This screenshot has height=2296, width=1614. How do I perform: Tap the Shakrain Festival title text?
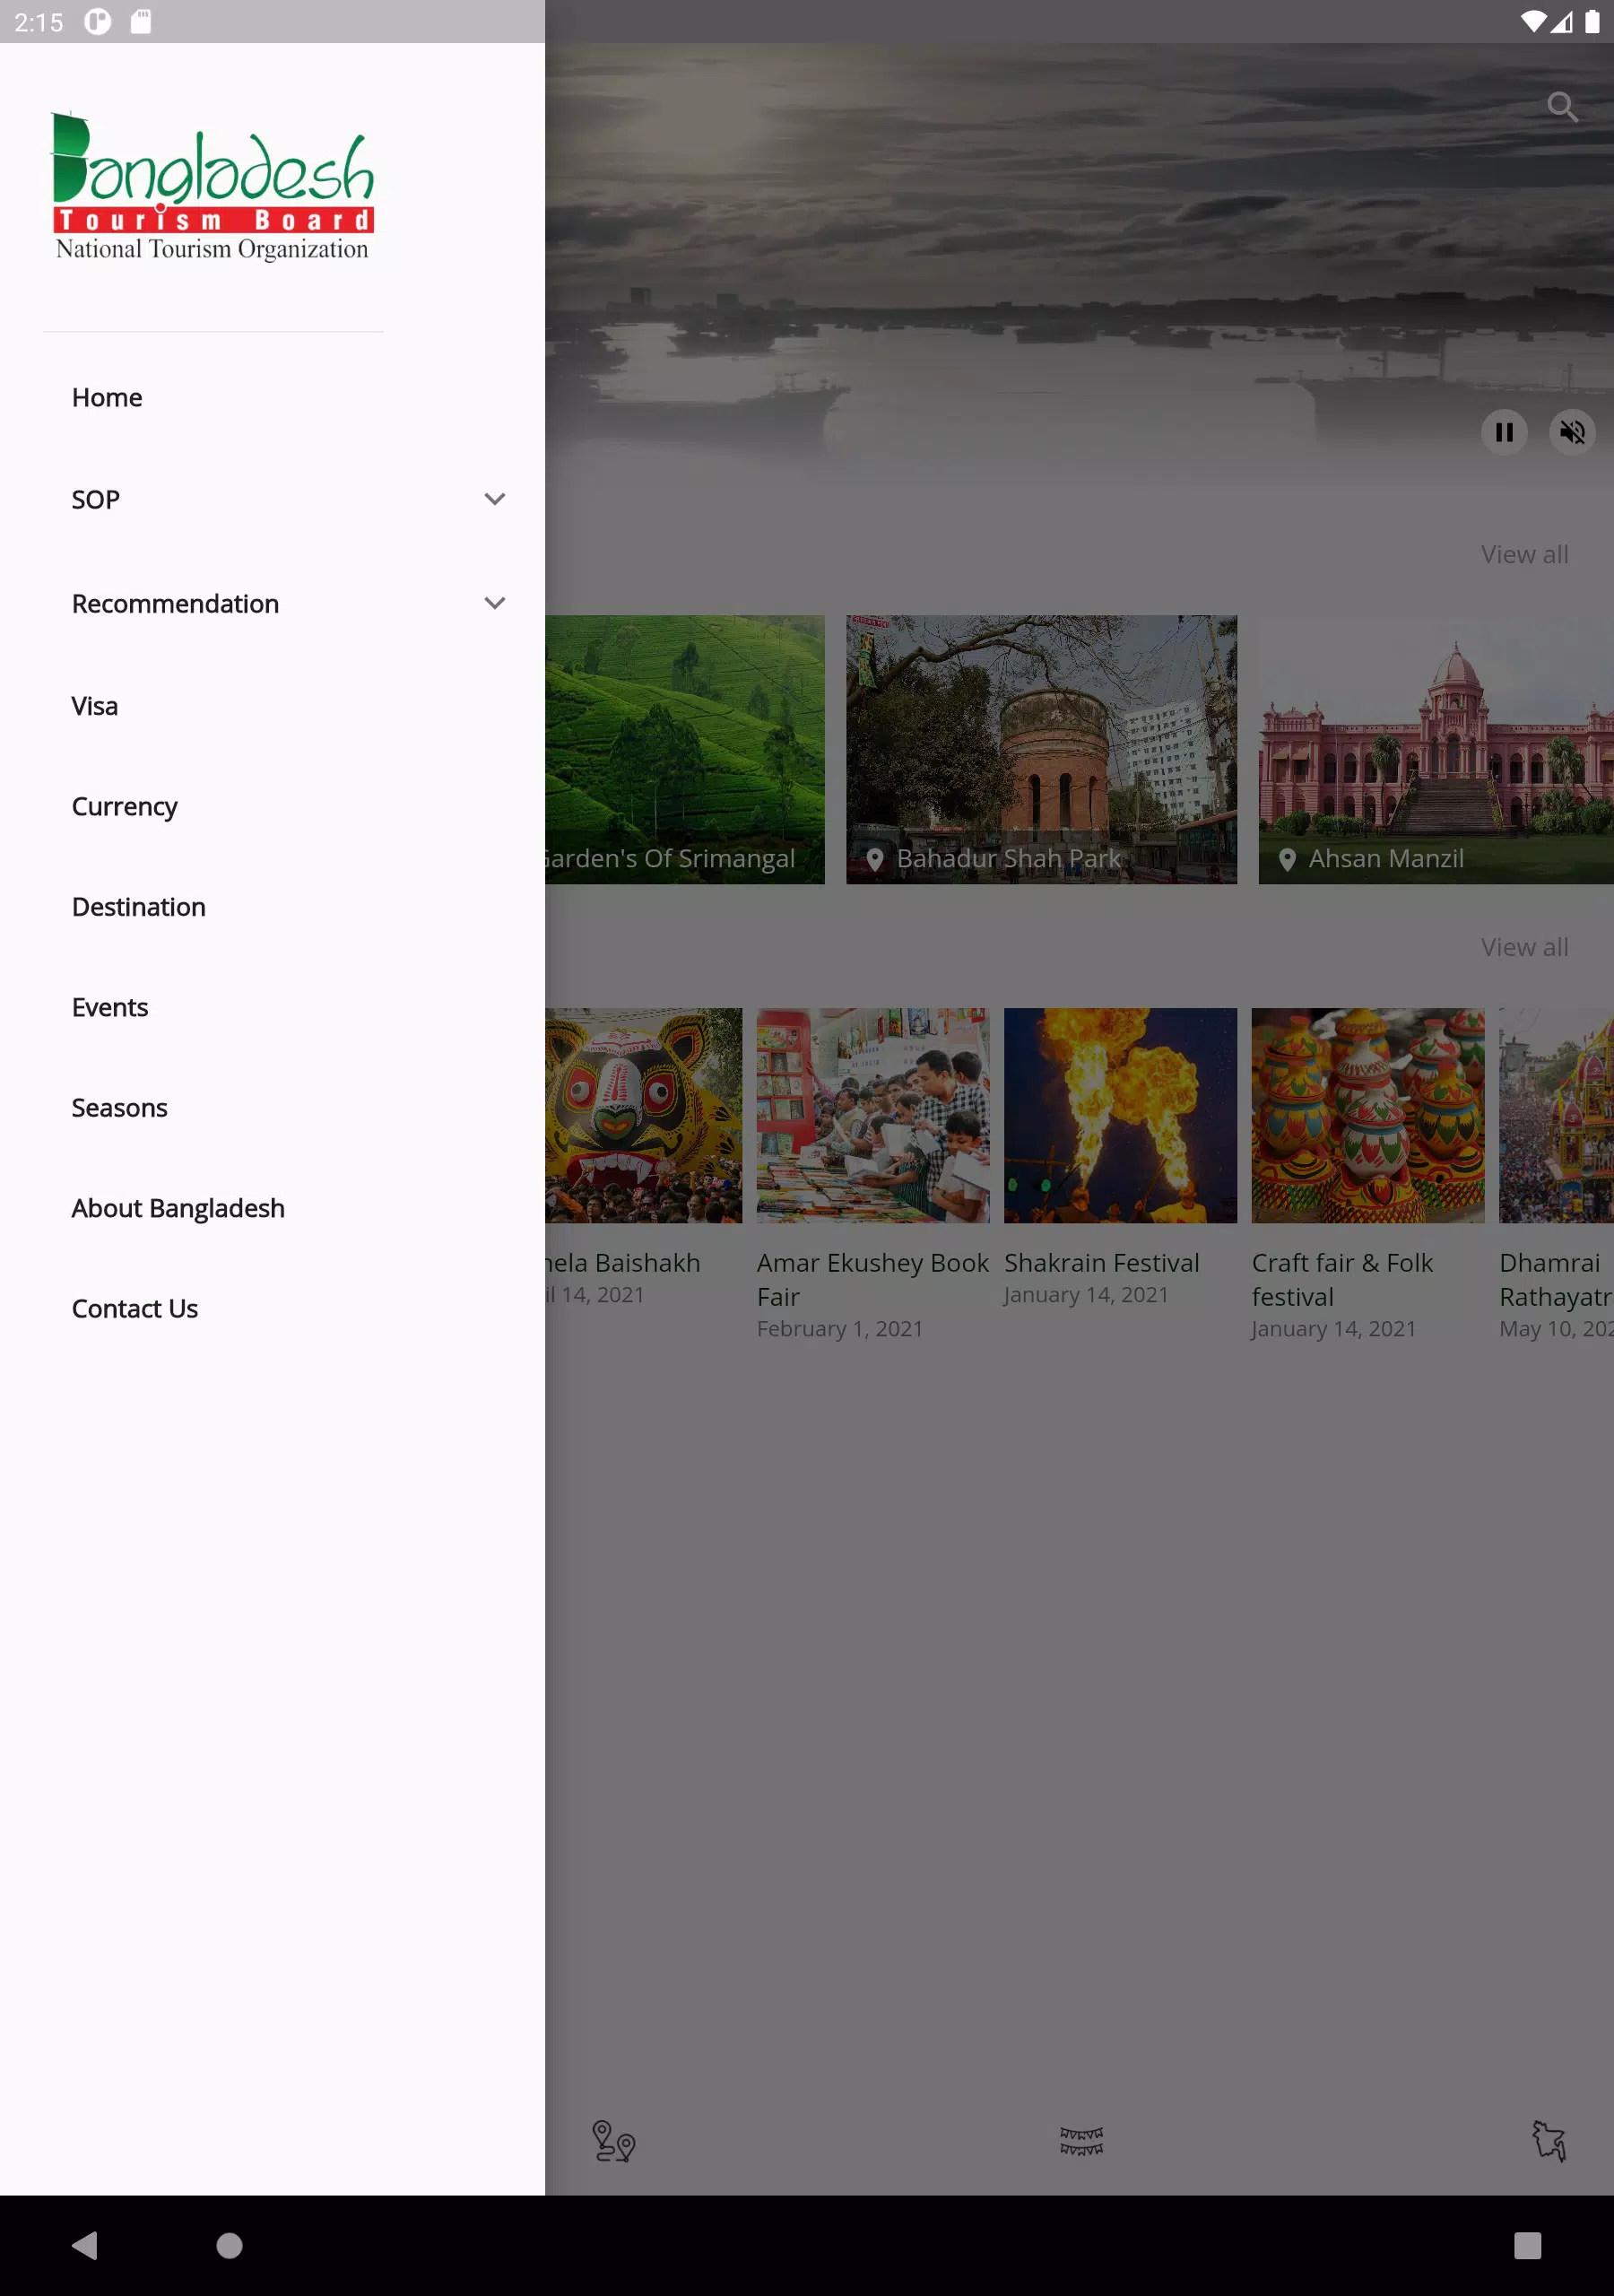(1101, 1263)
